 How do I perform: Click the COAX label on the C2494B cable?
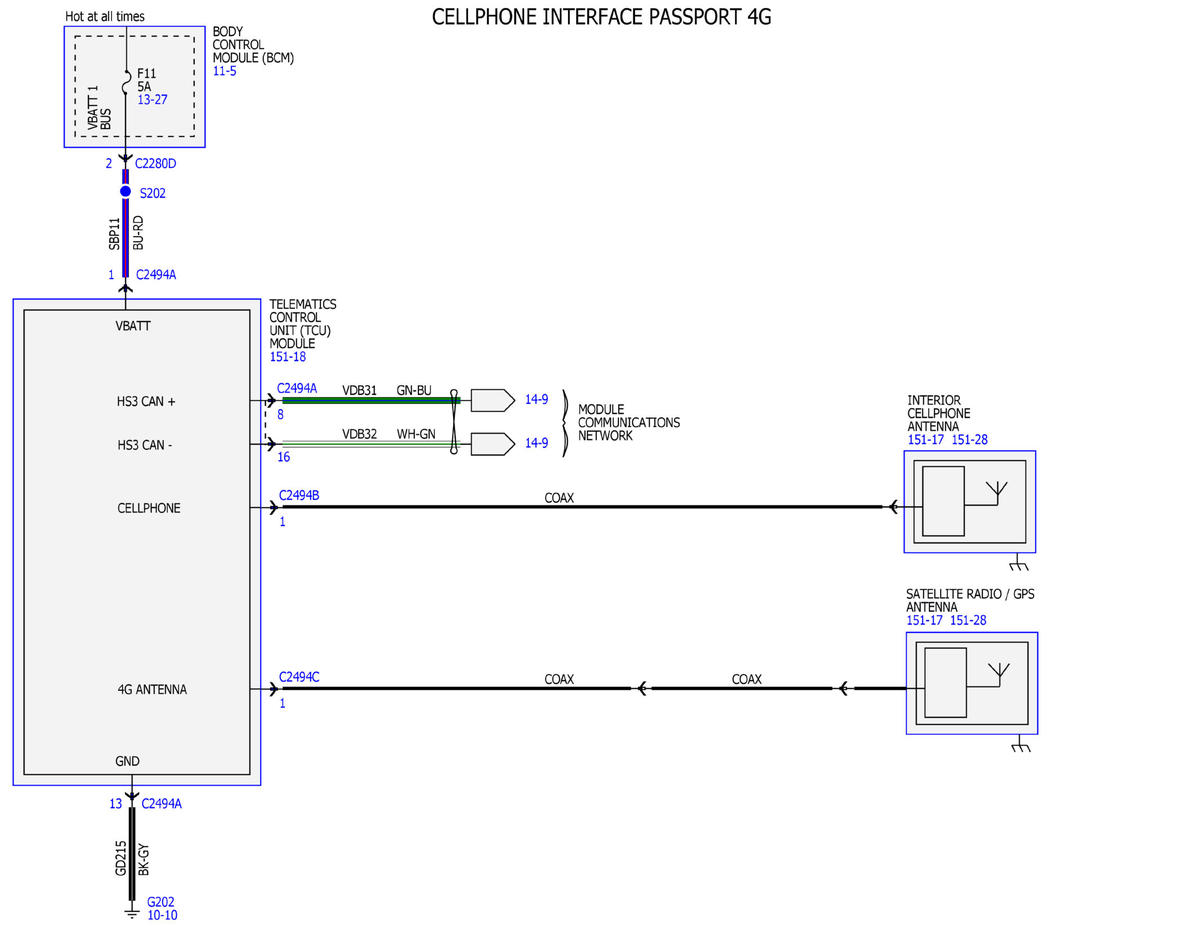559,497
